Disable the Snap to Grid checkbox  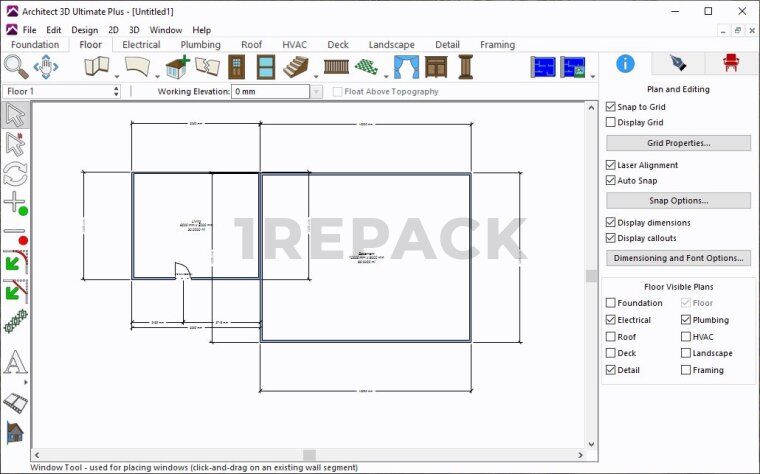(611, 106)
